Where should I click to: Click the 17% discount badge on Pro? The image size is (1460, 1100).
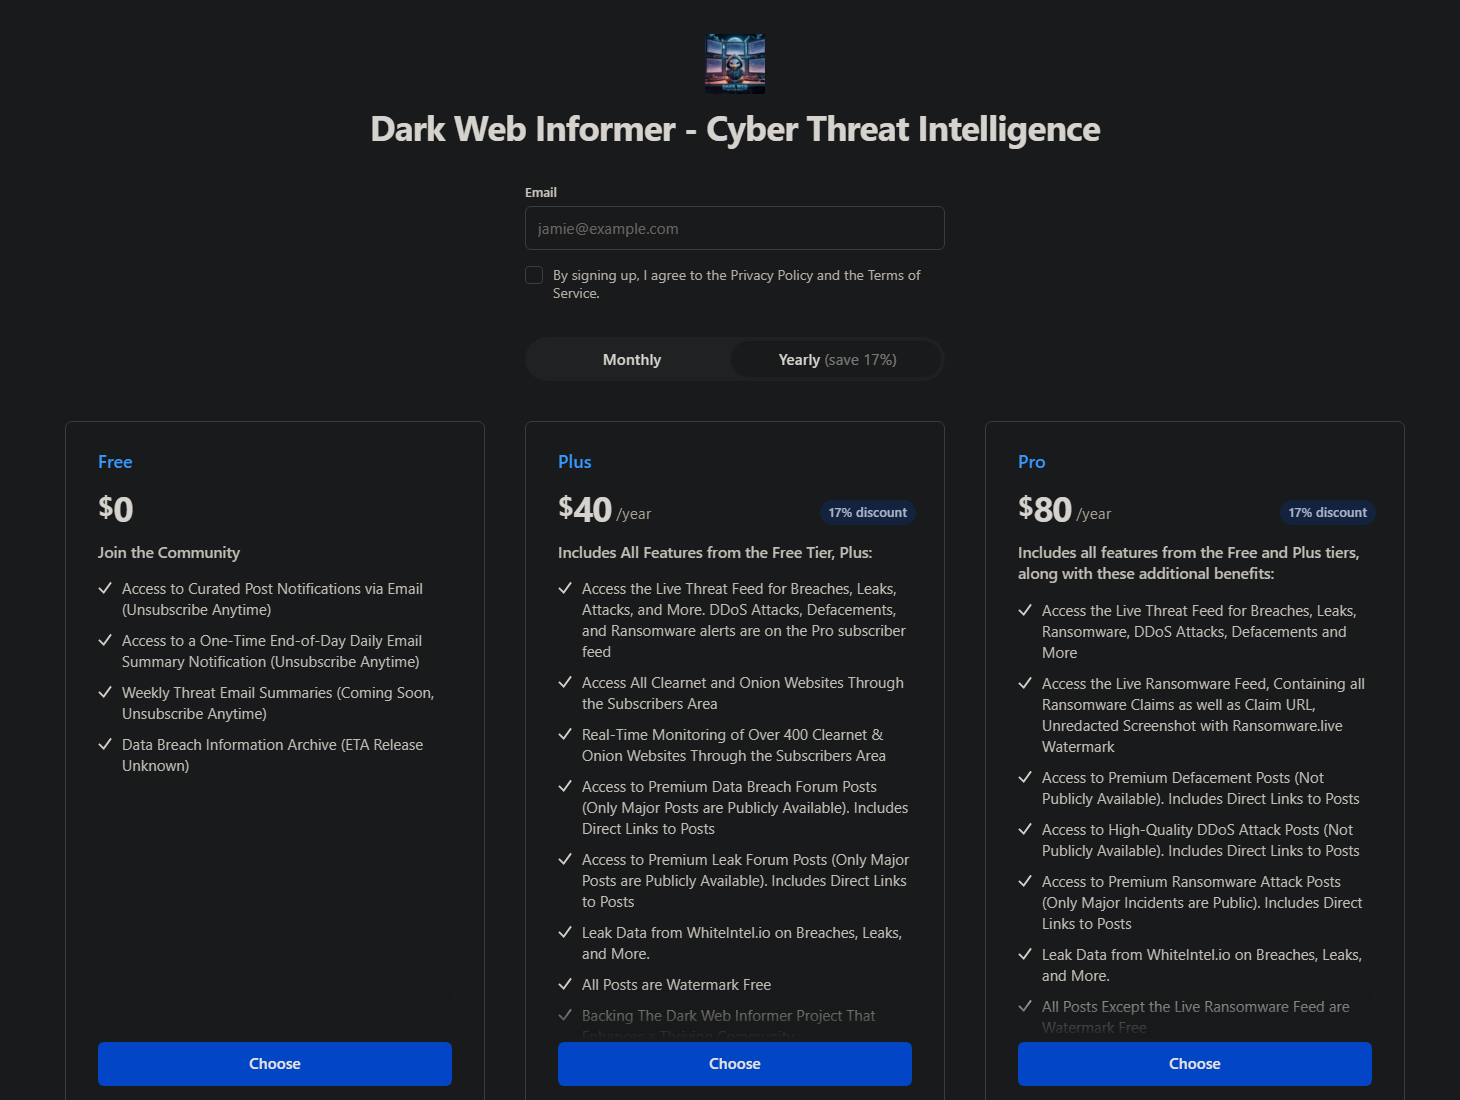(x=1327, y=513)
